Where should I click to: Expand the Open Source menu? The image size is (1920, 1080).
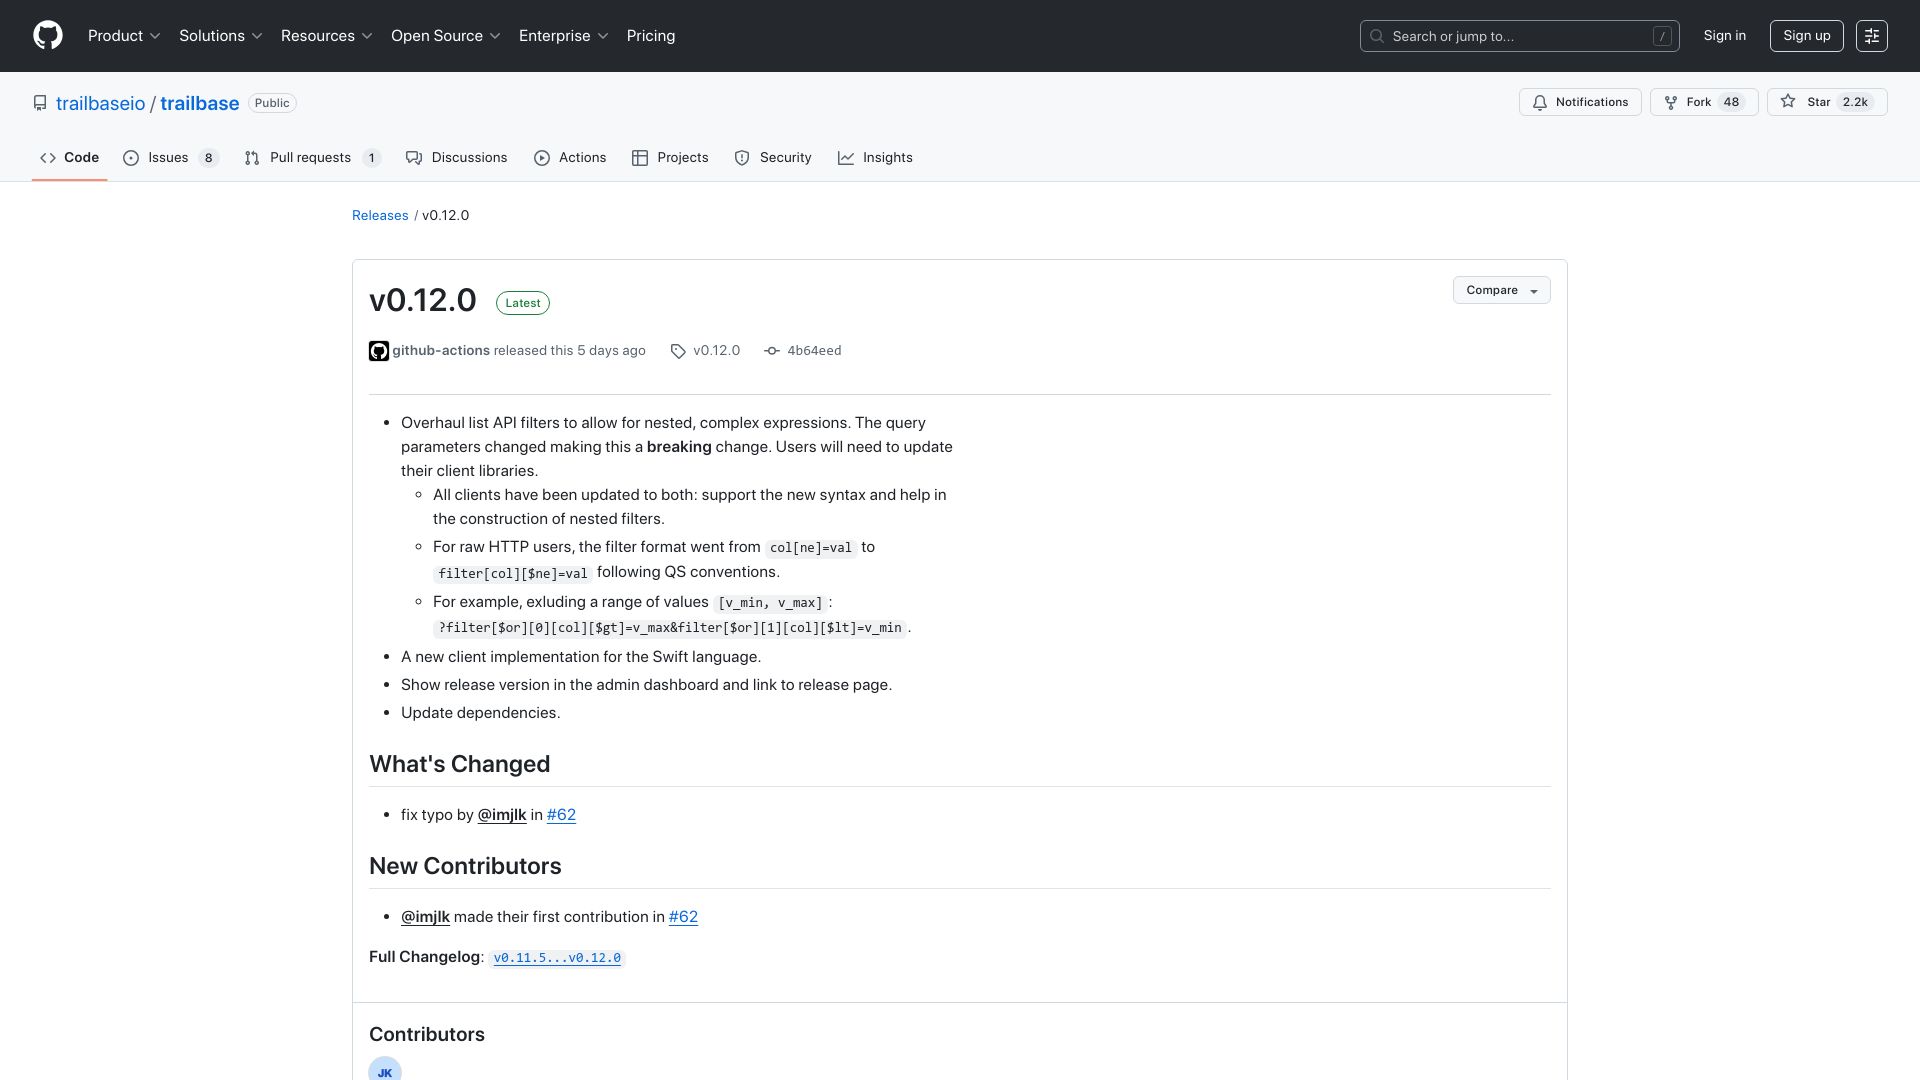click(446, 36)
